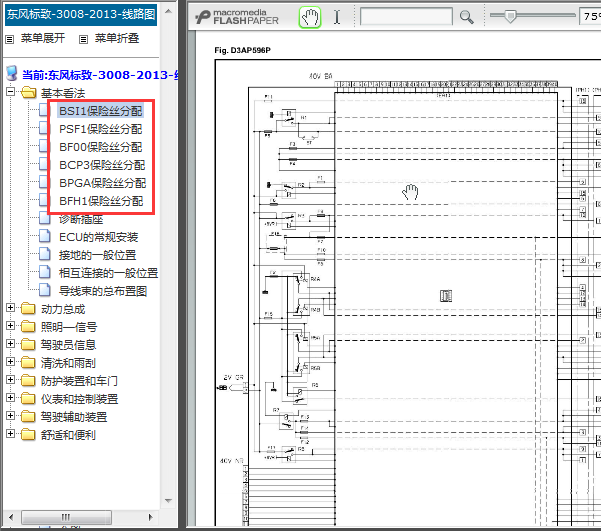601x531 pixels.
Task: Click the horizontal scrollbar left arrow
Action: 11,517
